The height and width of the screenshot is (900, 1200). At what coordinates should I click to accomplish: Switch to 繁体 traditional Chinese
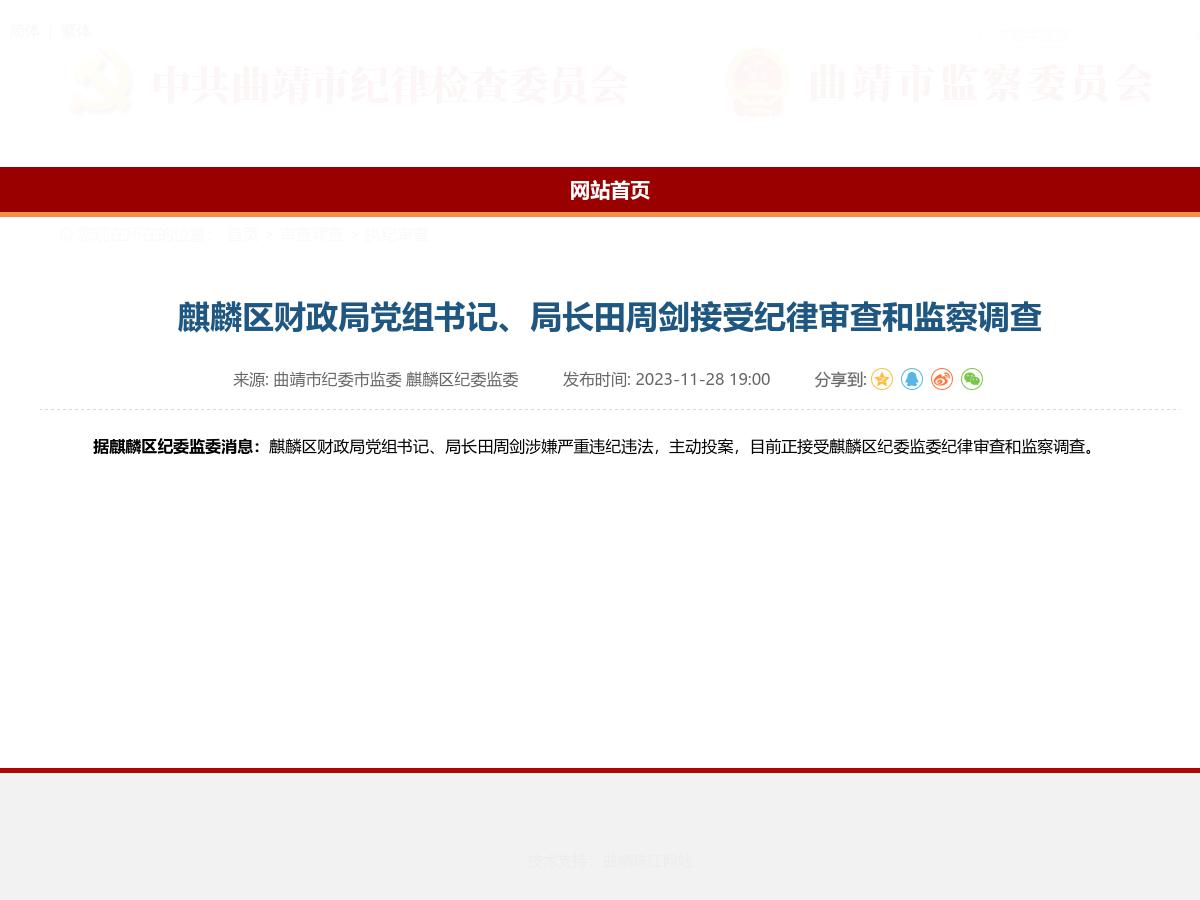(x=75, y=31)
